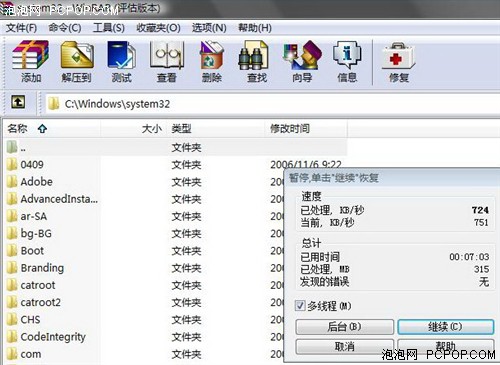
Task: Click the 删除 (Delete) toolbar icon
Action: pos(211,55)
